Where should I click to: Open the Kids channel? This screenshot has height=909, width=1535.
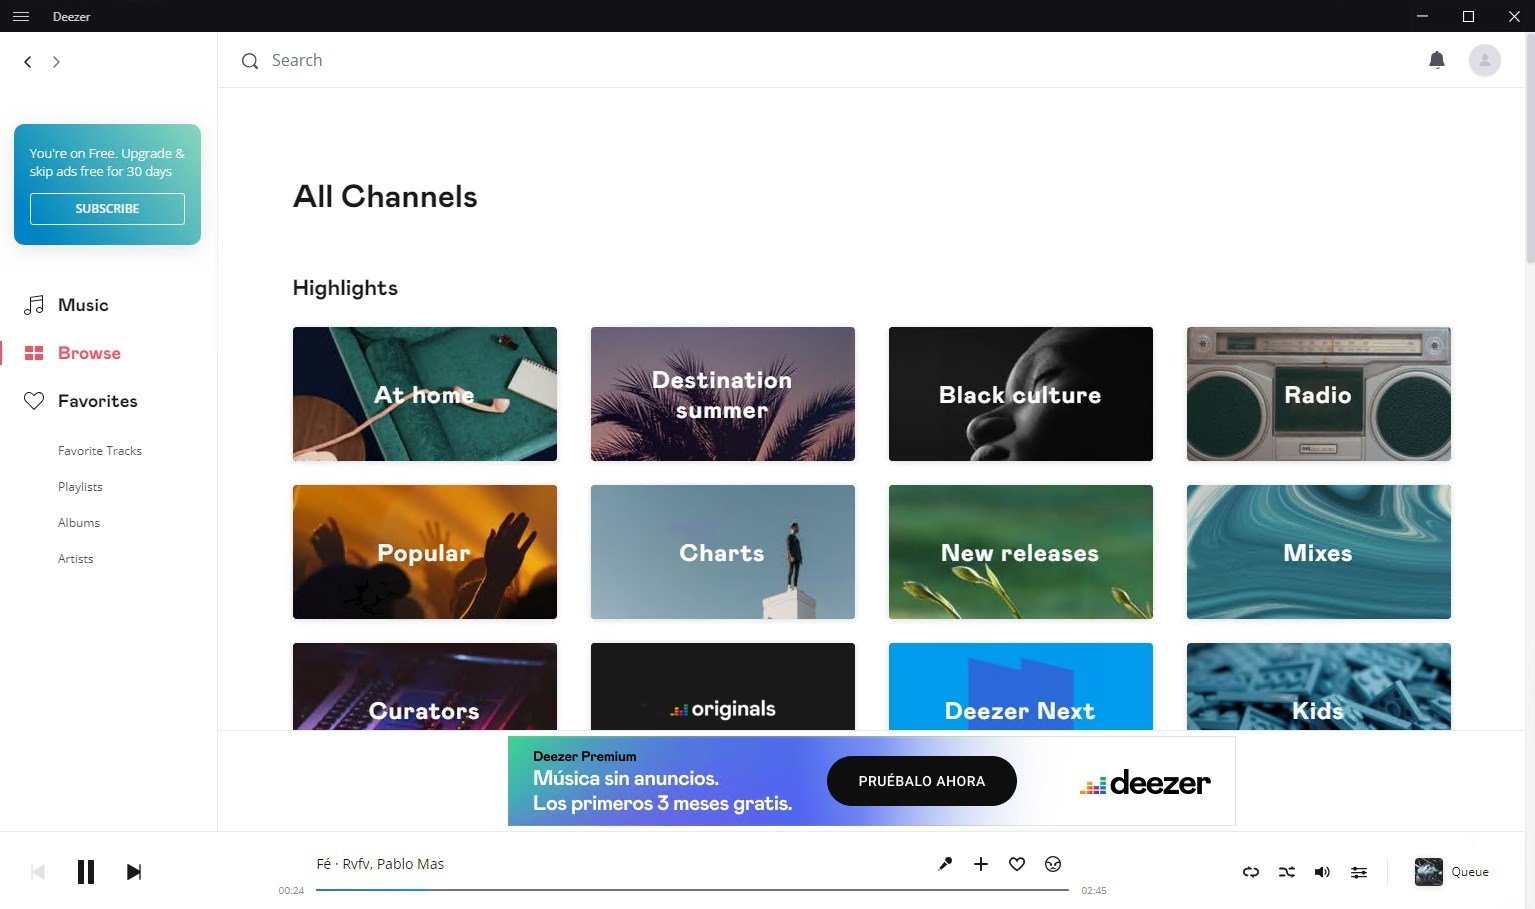[x=1319, y=687]
